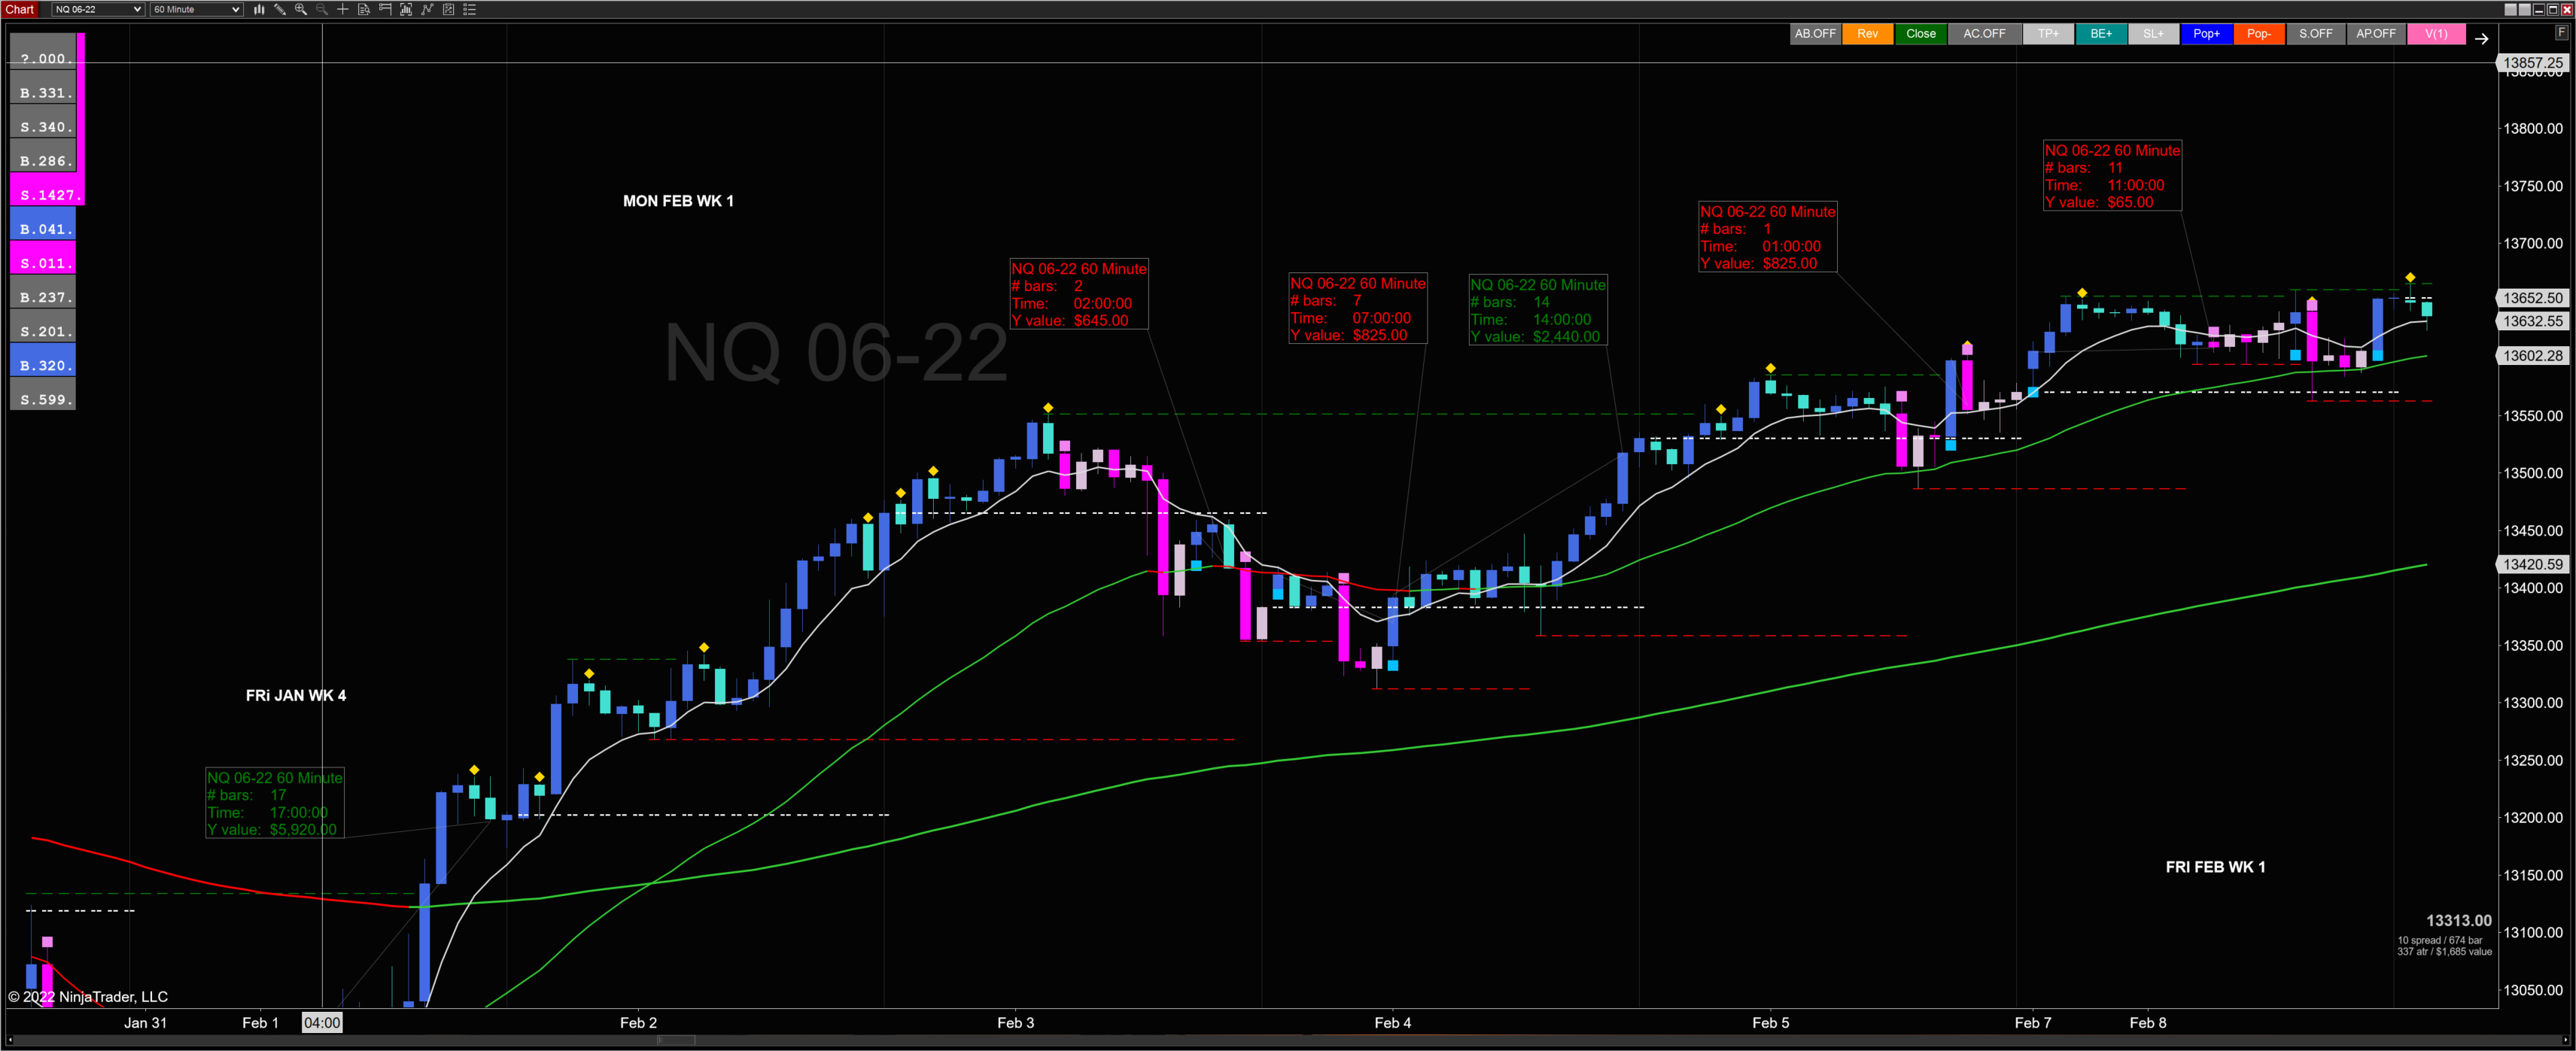Viewport: 2576px width, 1051px height.
Task: Select the crosshair cursor icon
Action: (x=343, y=9)
